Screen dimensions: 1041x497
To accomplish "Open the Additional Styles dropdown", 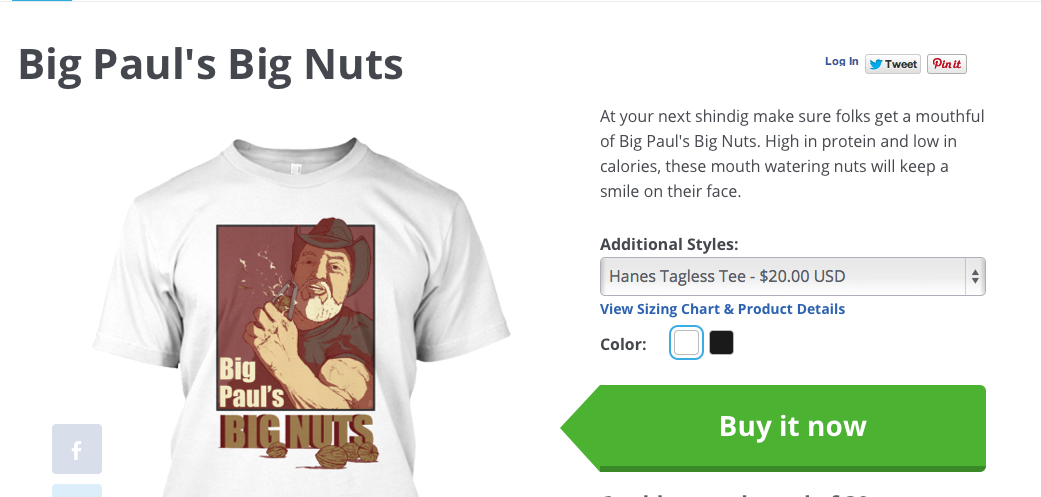I will [x=790, y=276].
